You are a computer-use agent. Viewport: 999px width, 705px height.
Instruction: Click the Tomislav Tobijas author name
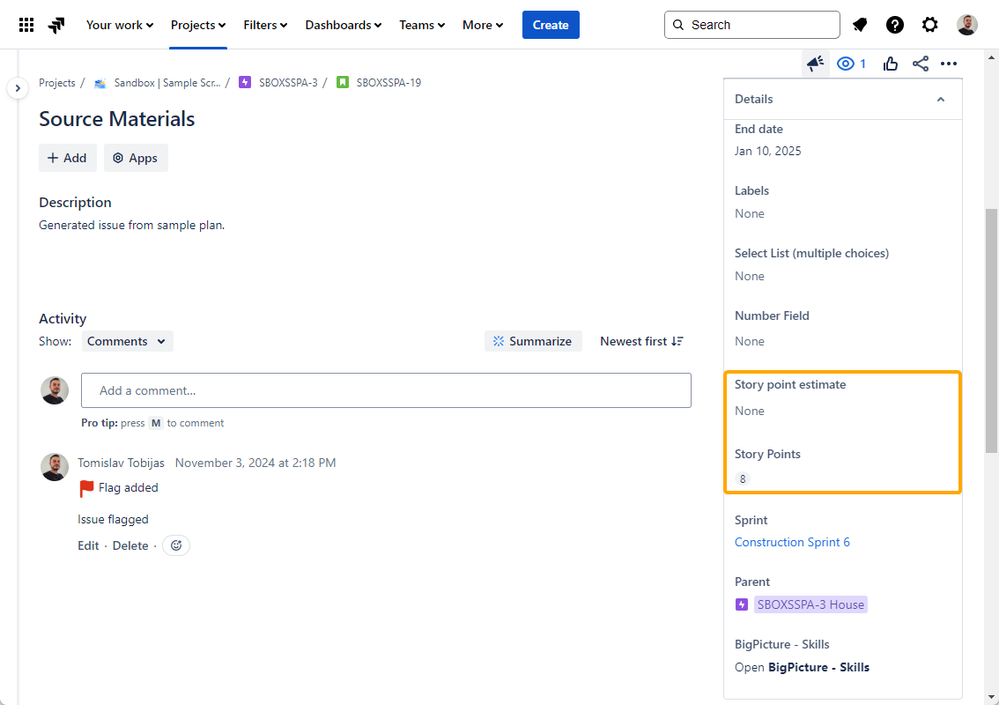click(121, 463)
